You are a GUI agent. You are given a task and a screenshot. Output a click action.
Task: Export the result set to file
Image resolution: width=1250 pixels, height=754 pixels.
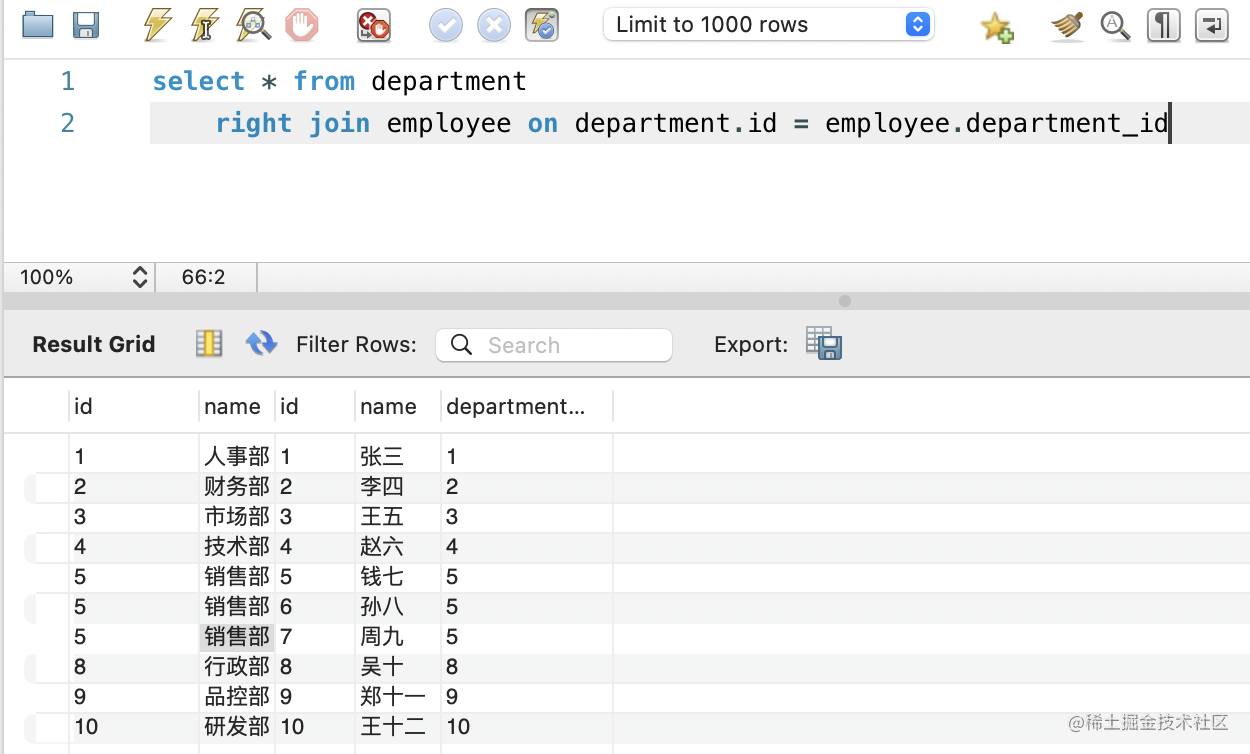pos(824,344)
